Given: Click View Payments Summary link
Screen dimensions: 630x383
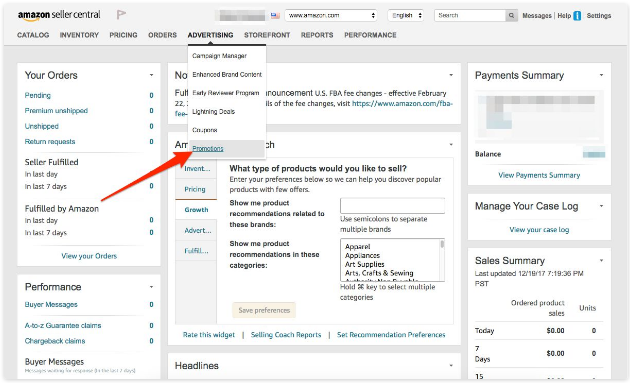Looking at the screenshot, I should 539,175.
